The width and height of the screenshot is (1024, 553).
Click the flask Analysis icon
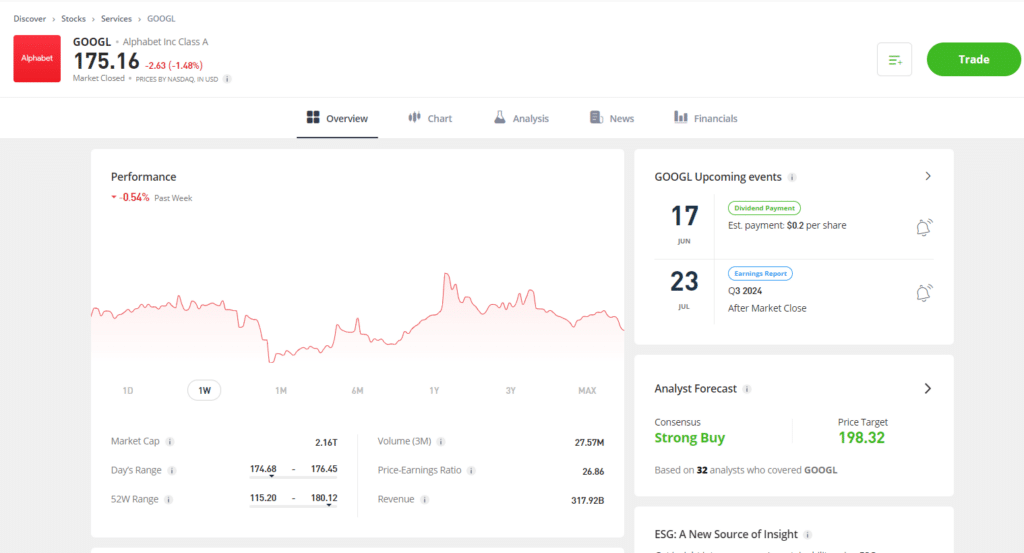(x=500, y=117)
